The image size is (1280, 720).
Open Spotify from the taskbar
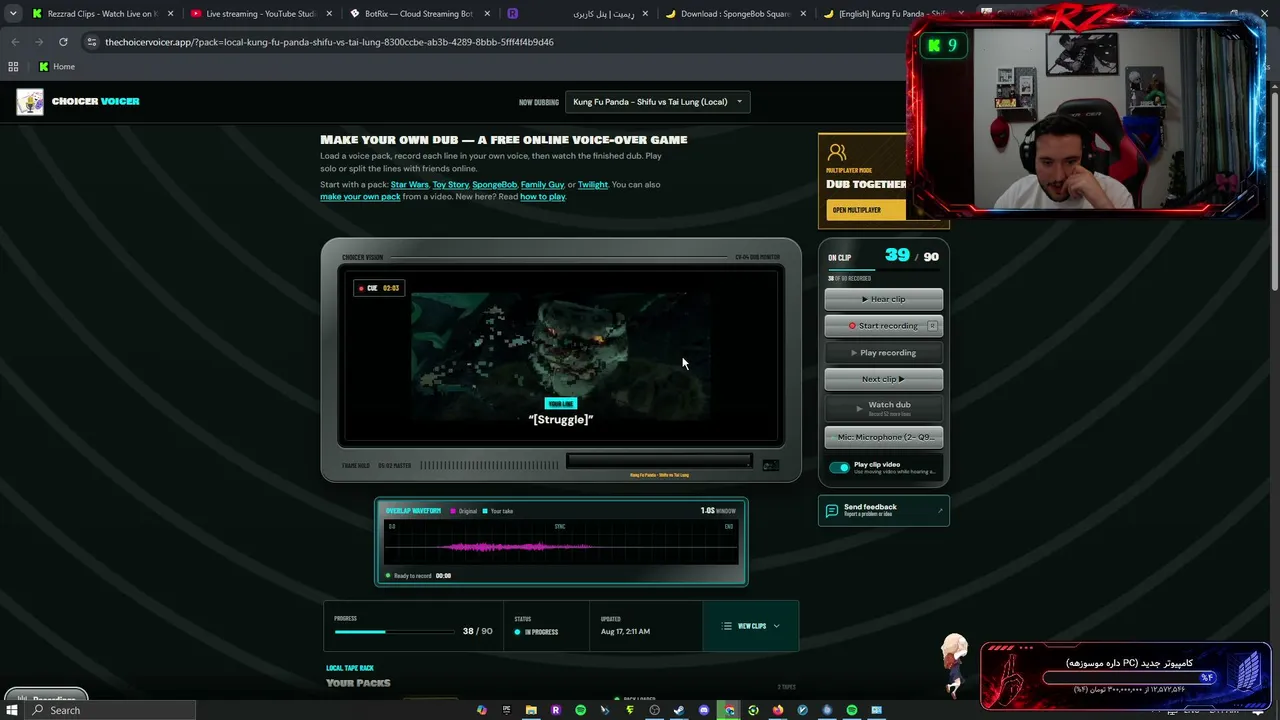pyautogui.click(x=580, y=710)
